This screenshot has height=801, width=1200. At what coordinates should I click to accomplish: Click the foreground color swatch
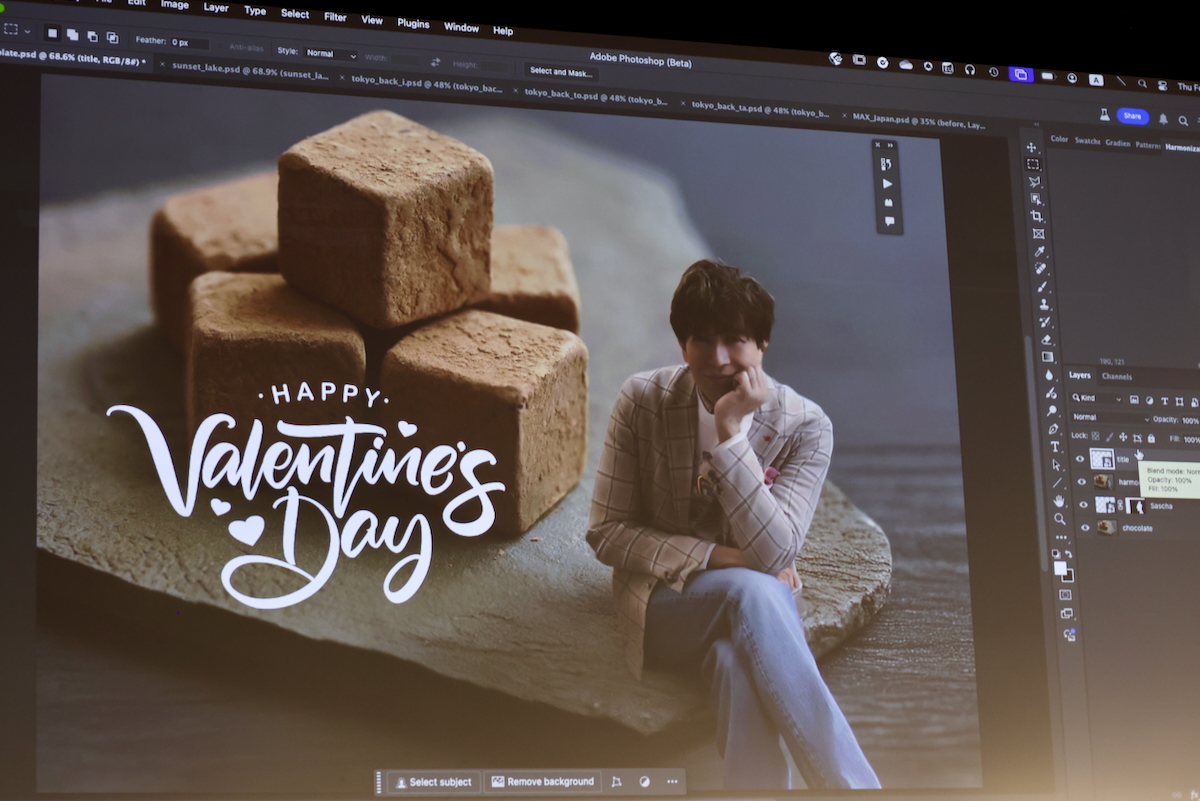click(x=1060, y=568)
